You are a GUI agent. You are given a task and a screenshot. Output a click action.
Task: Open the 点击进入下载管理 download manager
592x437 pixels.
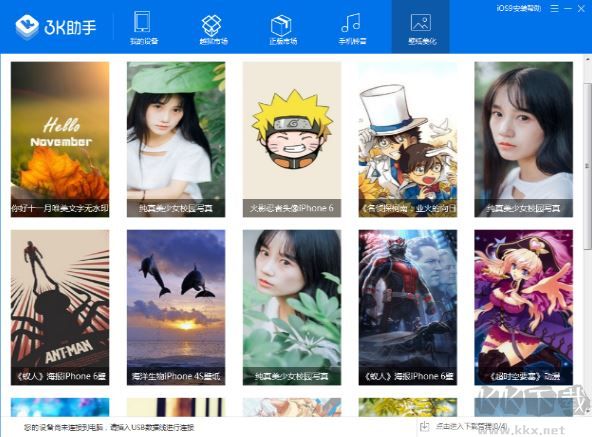click(464, 427)
